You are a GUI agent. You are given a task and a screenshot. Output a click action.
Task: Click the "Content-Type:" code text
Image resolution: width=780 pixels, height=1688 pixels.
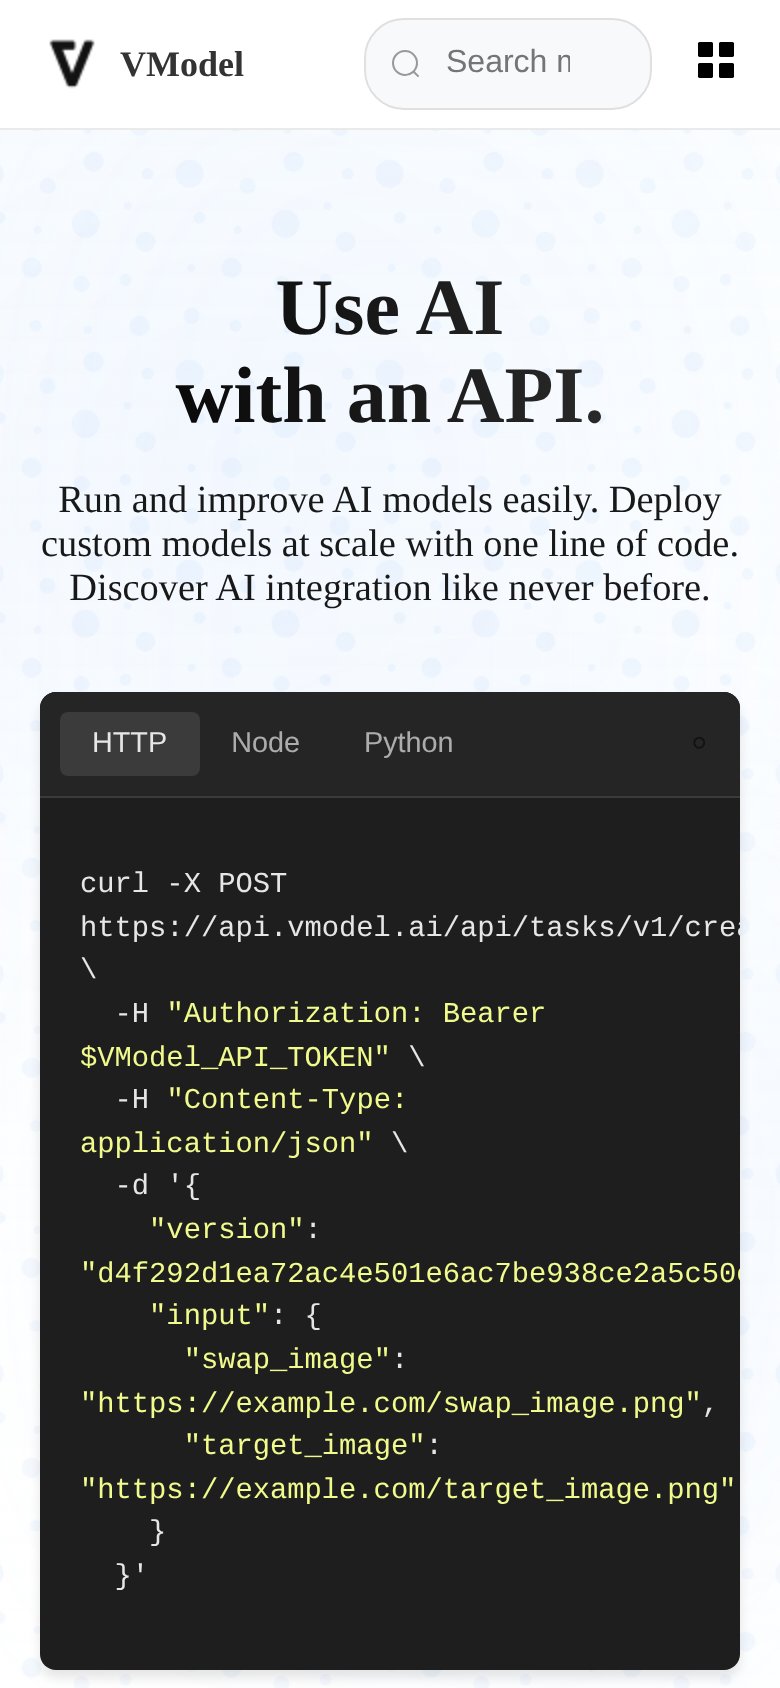287,1099
